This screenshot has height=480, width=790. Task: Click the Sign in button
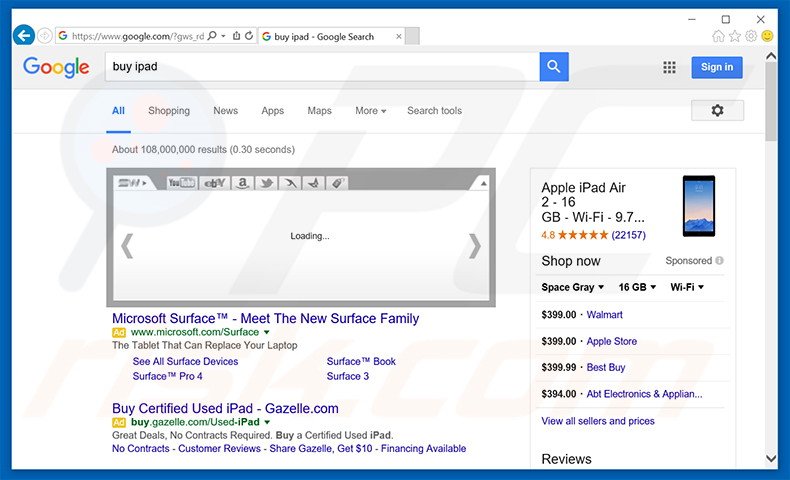[x=717, y=67]
